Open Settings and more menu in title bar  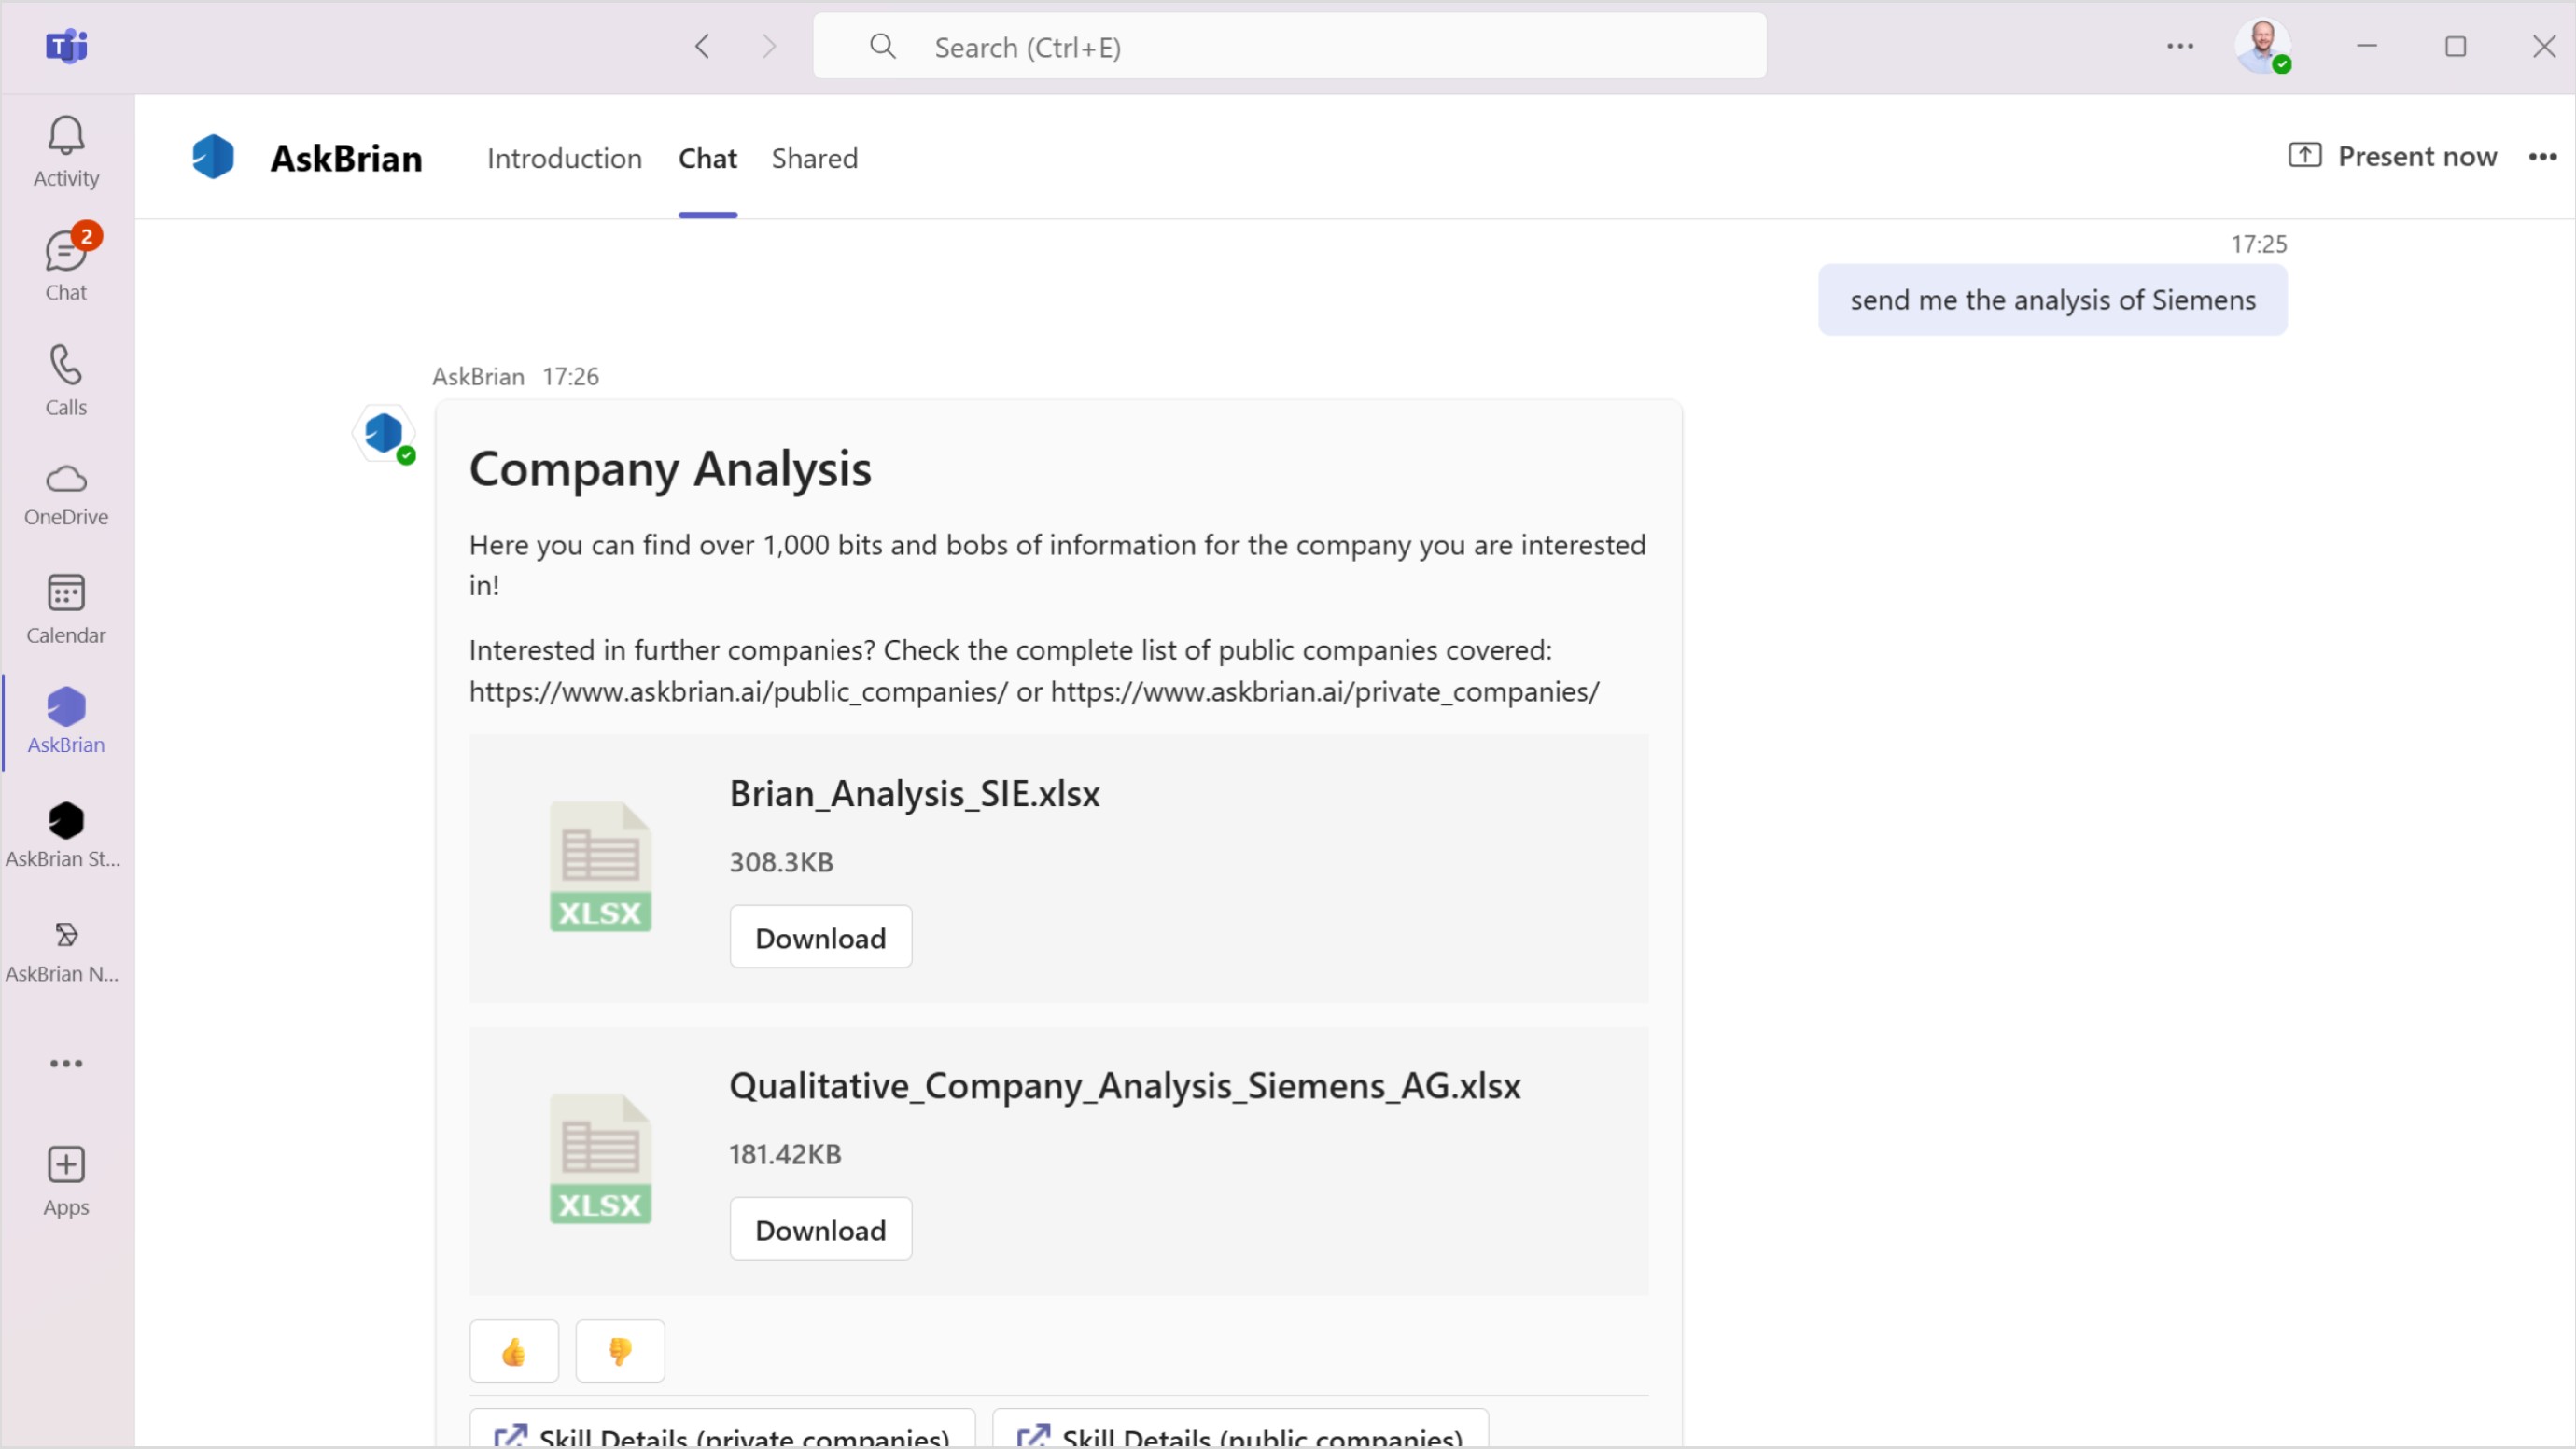coord(2180,46)
